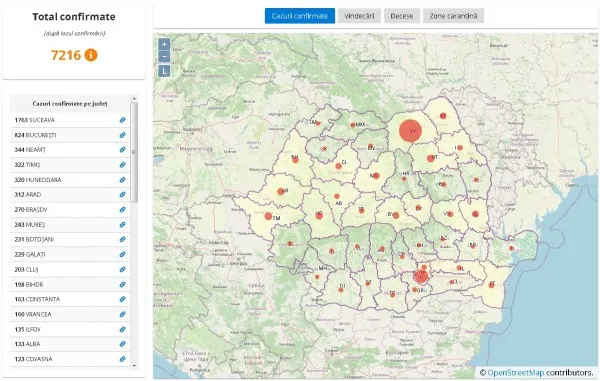Open the link icon for NEAMȚ row
This screenshot has height=381, width=600.
click(122, 150)
